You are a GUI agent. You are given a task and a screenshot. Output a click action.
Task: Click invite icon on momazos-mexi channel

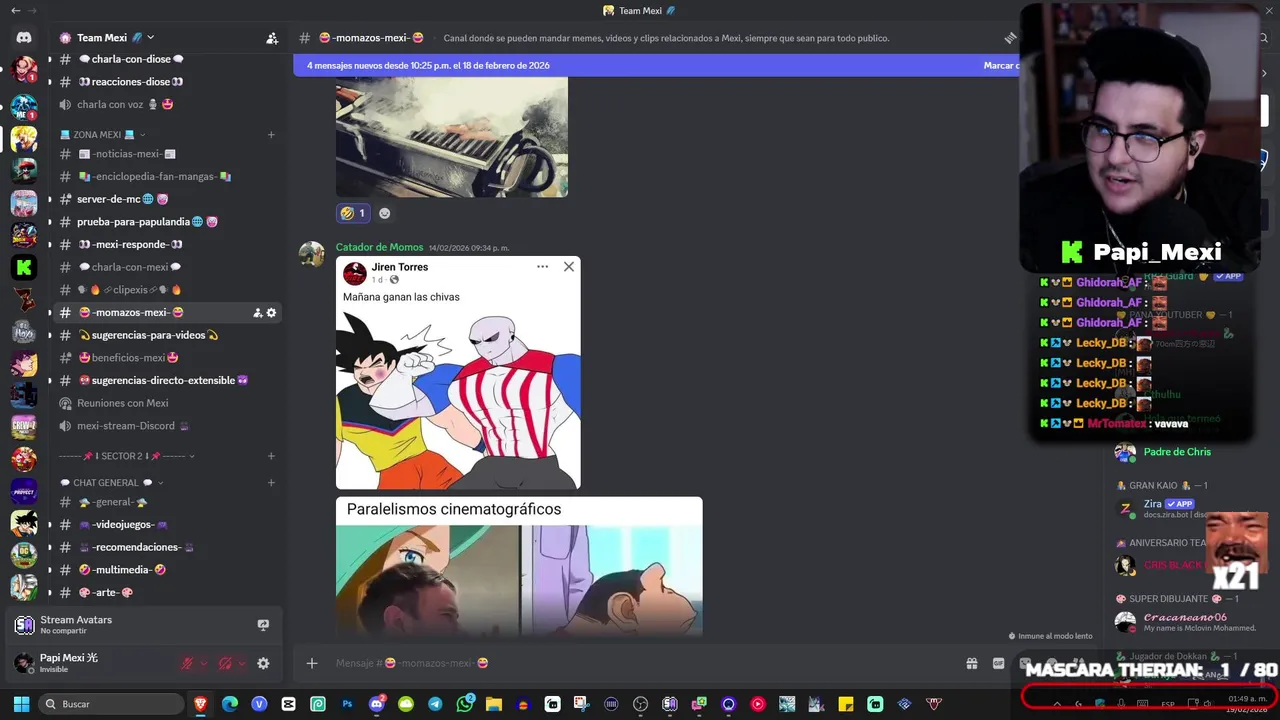257,313
